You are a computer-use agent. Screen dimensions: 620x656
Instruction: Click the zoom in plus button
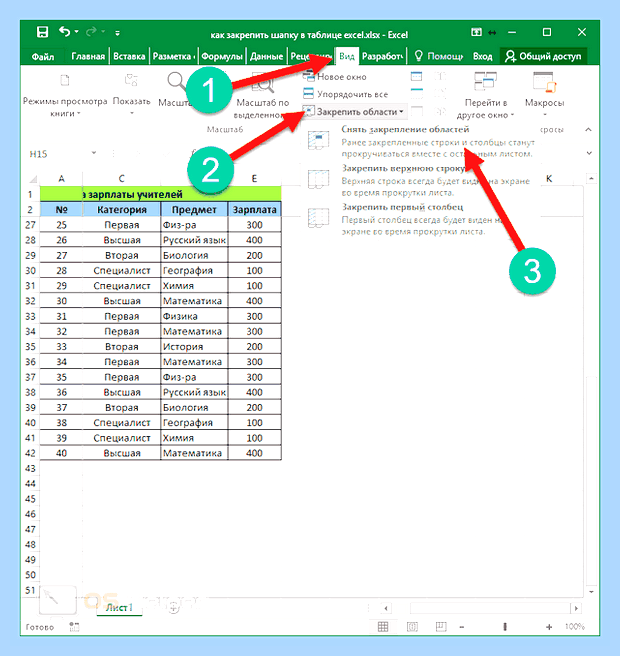point(549,627)
